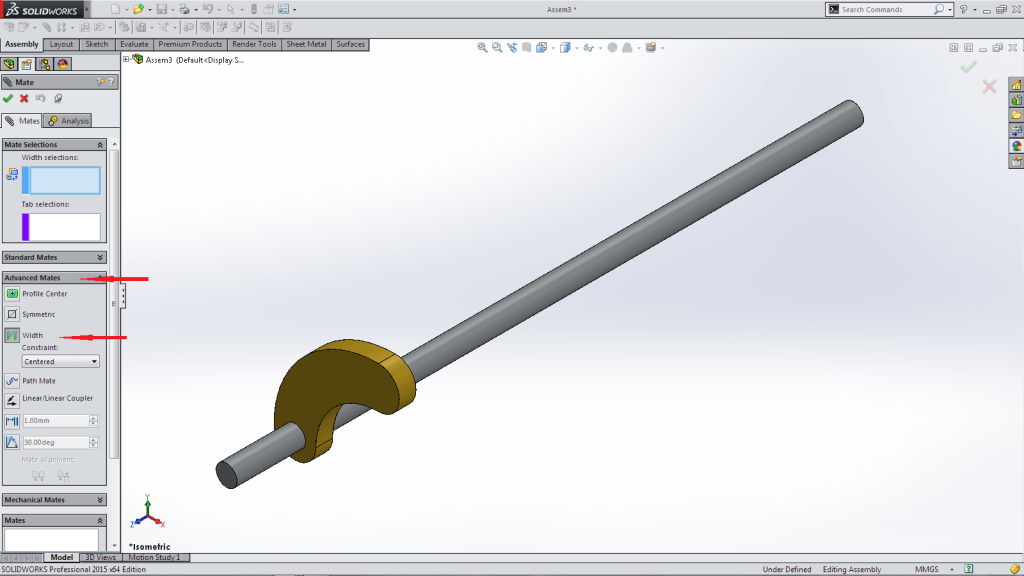The height and width of the screenshot is (576, 1024).
Task: Confirm the mate with the green checkmark
Action: click(8, 99)
